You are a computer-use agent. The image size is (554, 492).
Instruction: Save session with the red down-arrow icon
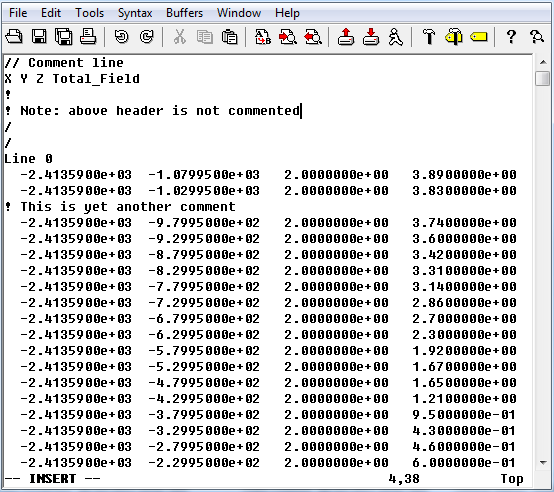[371, 37]
